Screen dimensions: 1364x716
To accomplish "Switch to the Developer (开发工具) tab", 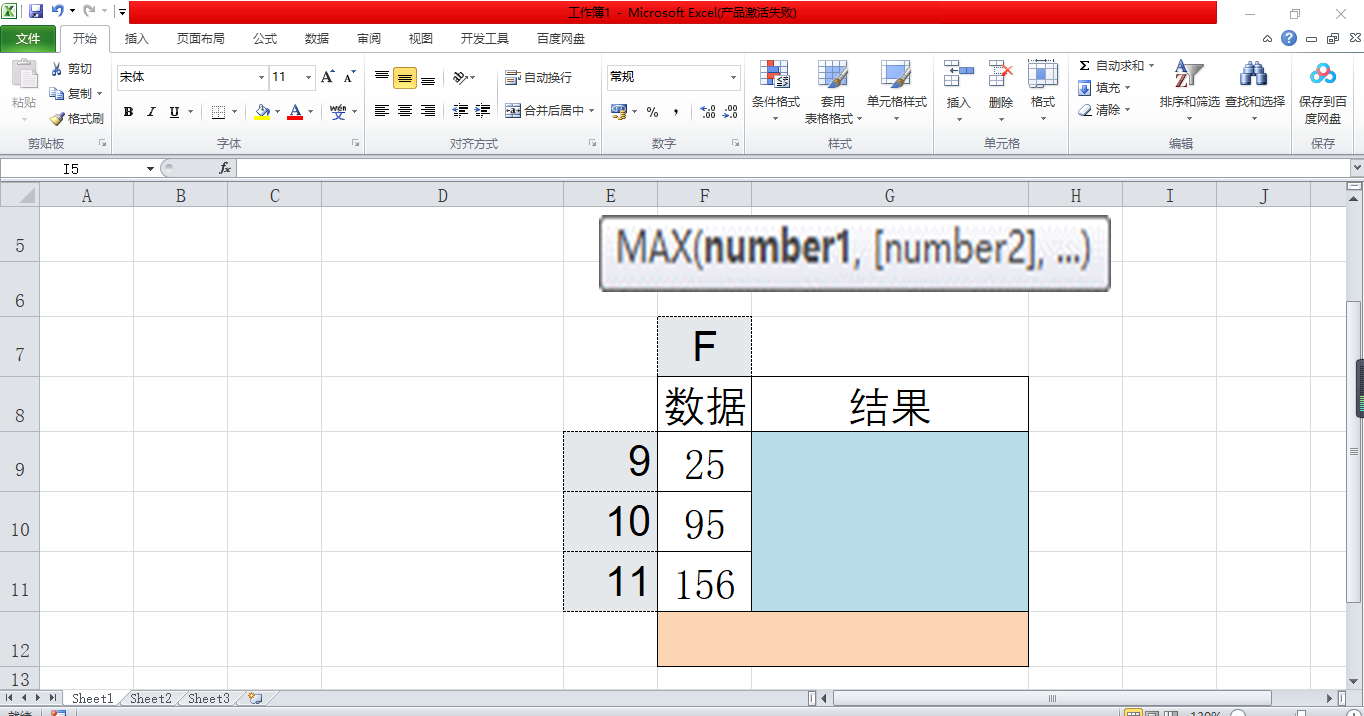I will tap(485, 39).
